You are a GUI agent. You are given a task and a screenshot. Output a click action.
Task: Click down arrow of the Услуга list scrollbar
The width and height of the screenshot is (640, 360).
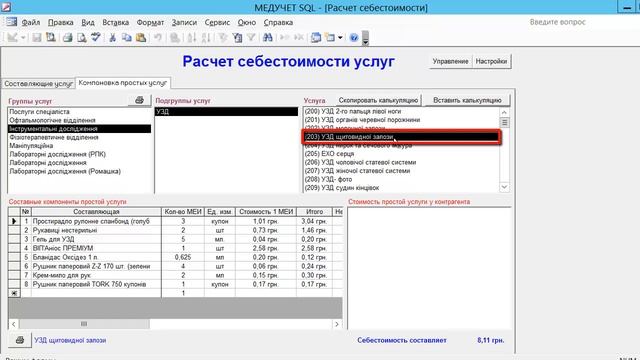pyautogui.click(x=504, y=187)
